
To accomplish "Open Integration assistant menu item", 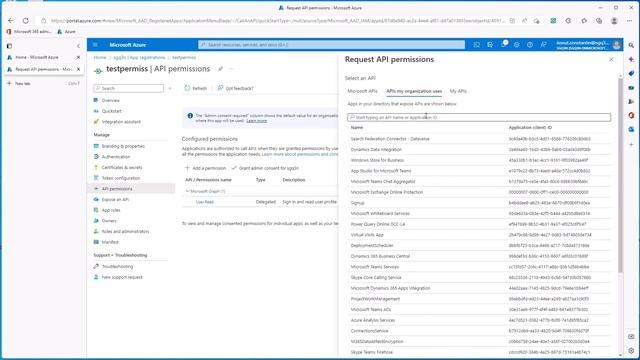I will click(x=121, y=122).
